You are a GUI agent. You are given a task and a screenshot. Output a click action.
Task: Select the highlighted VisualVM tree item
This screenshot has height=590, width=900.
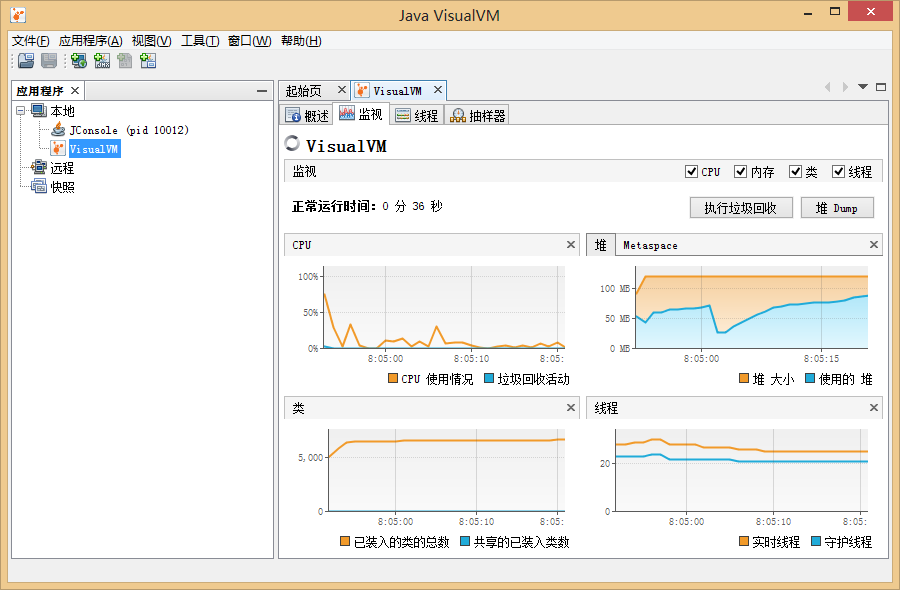(x=94, y=149)
